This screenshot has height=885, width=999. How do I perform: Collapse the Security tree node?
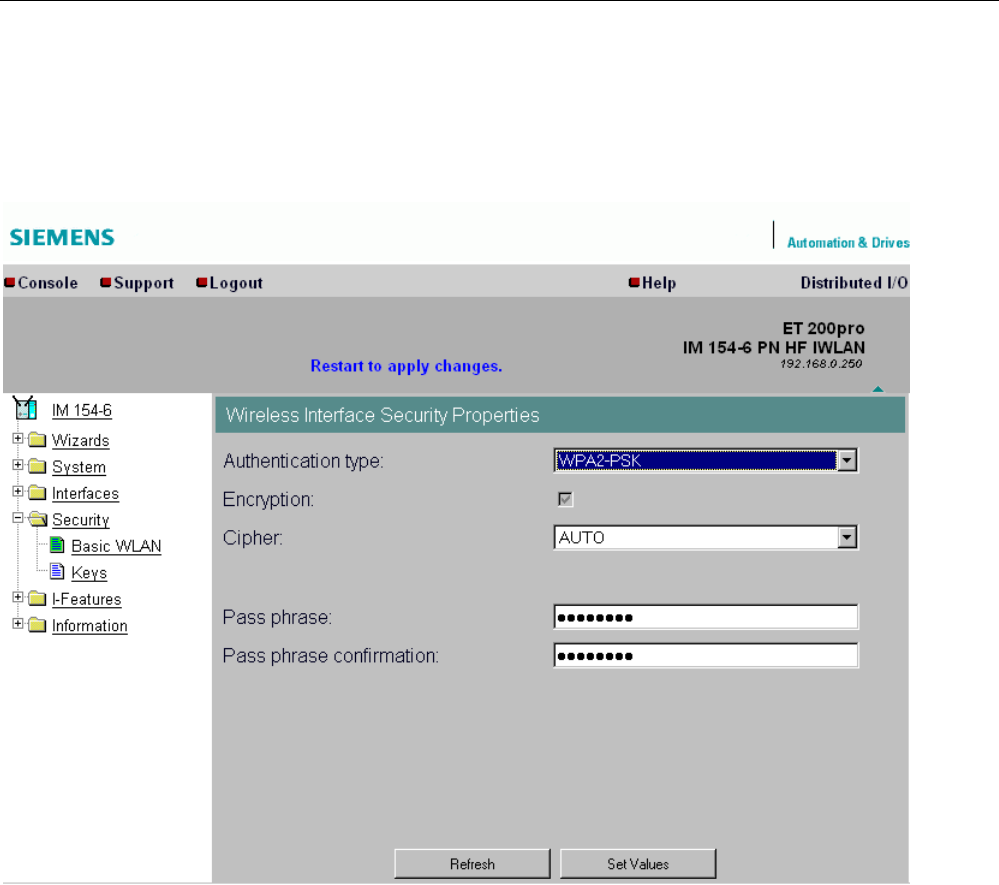click(18, 518)
